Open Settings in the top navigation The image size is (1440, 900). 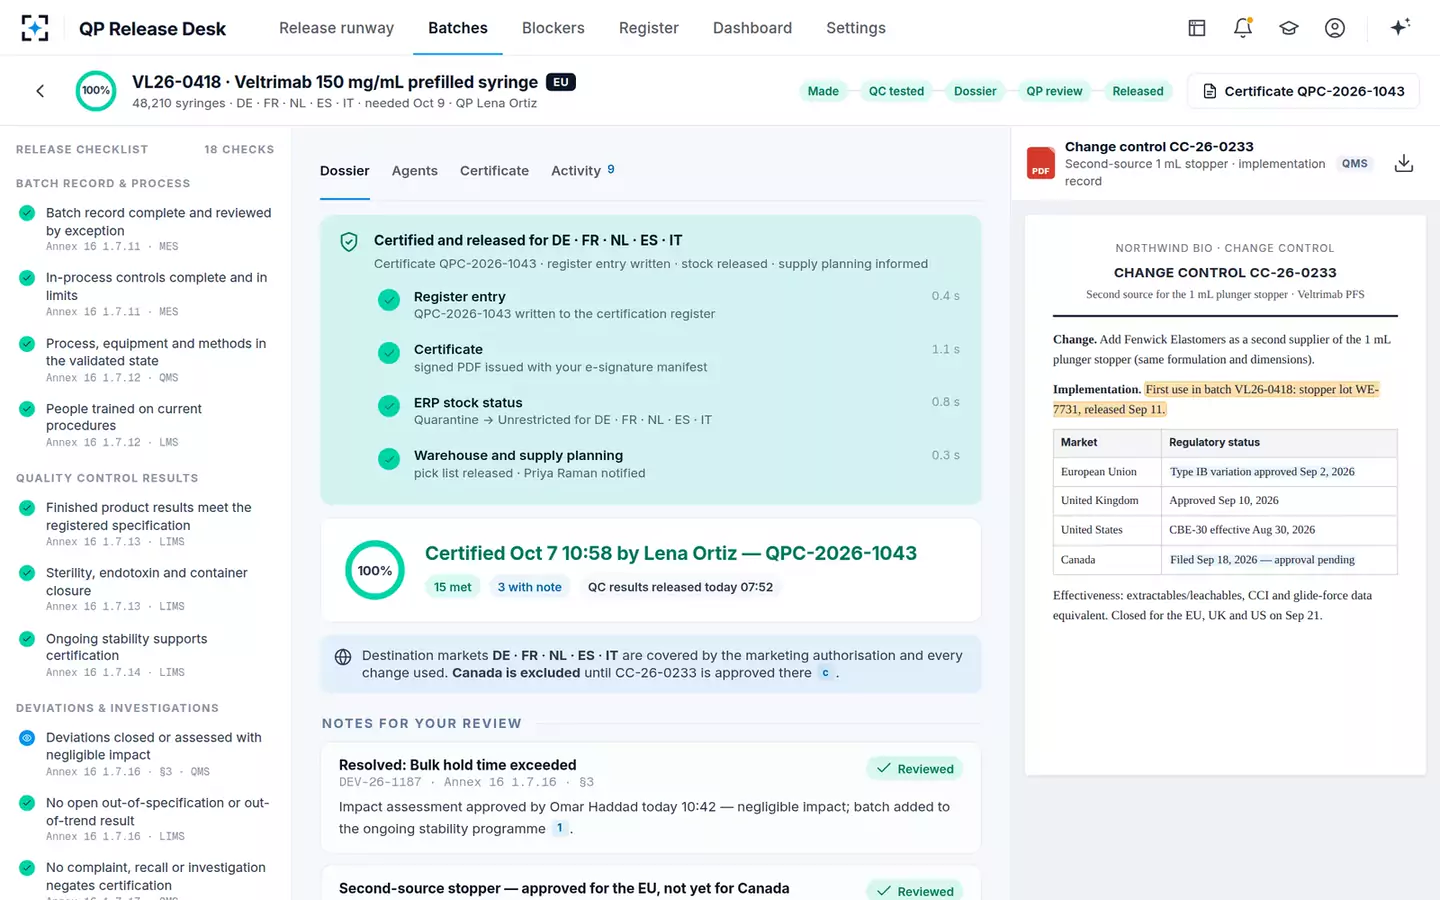click(x=856, y=28)
